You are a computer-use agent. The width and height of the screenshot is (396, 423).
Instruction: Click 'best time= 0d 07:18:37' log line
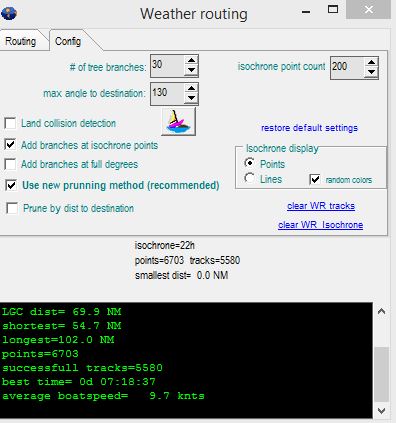[x=79, y=382]
